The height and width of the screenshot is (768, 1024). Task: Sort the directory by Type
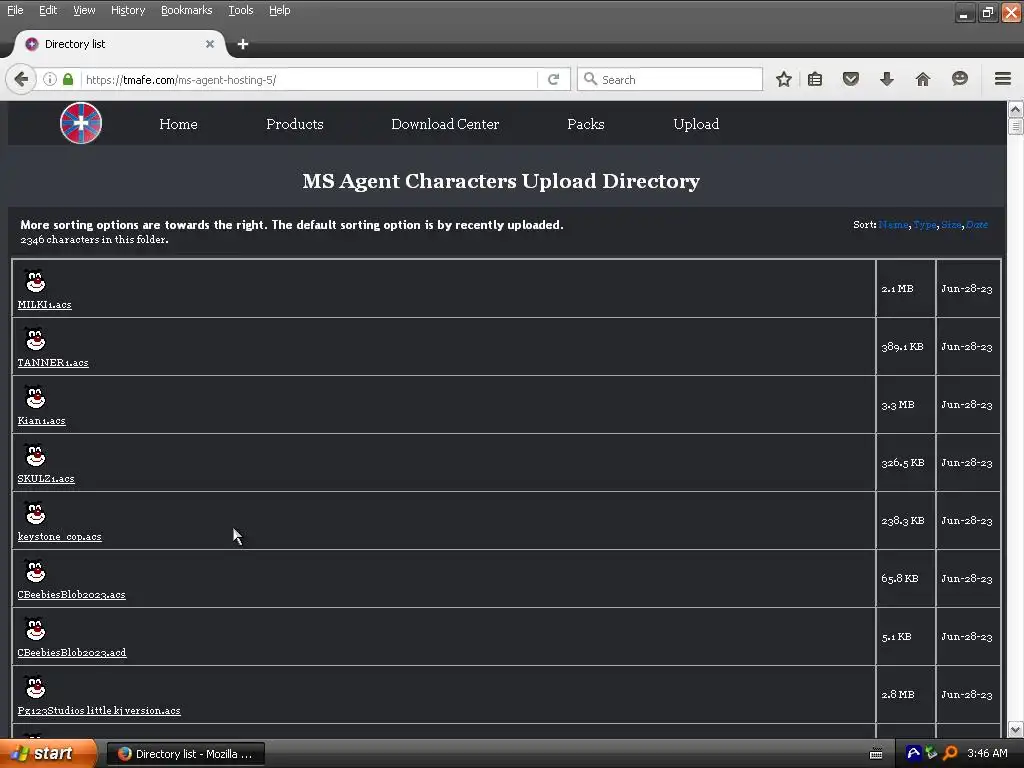click(x=925, y=225)
